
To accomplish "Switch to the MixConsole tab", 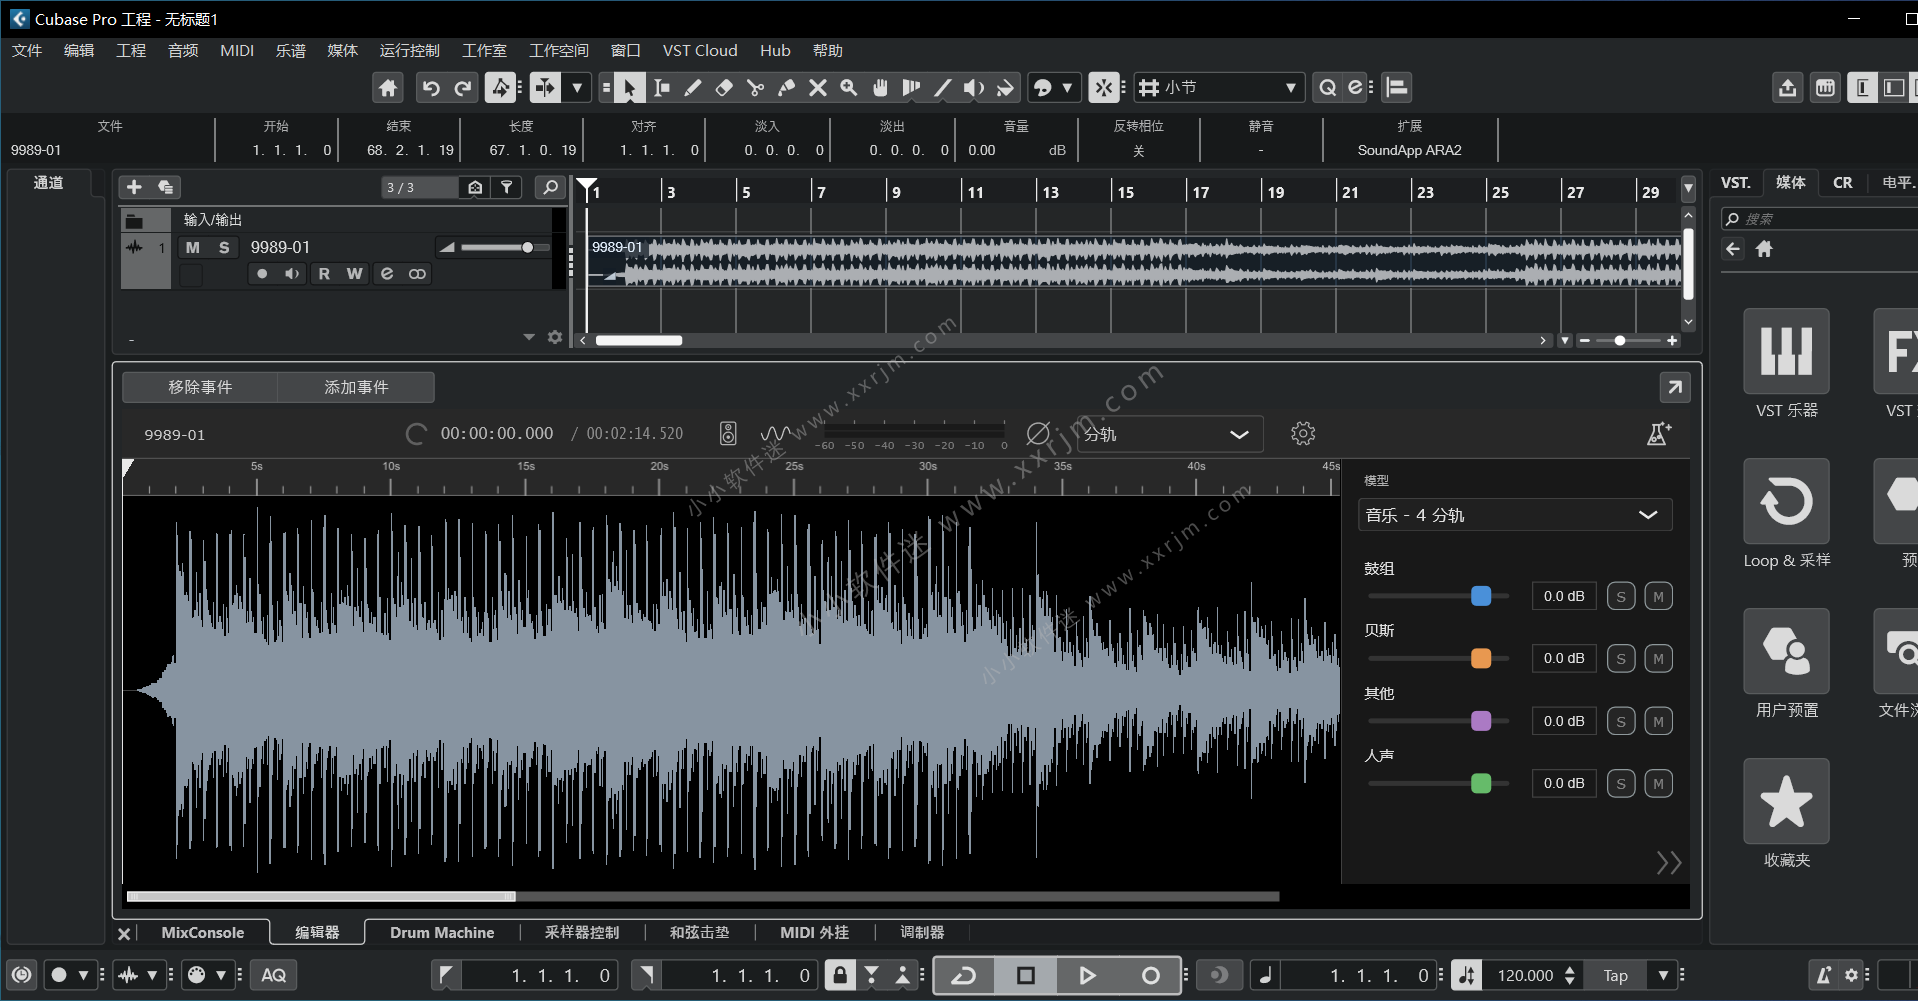I will click(203, 933).
